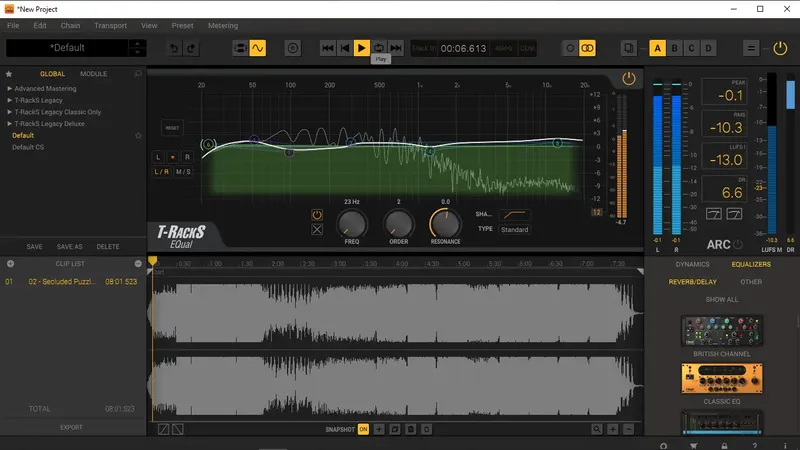Adjust the ORDER knob

coord(398,223)
